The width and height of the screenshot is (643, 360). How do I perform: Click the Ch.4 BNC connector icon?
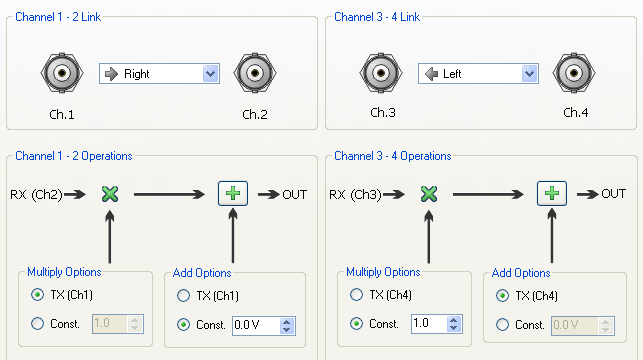[x=574, y=73]
